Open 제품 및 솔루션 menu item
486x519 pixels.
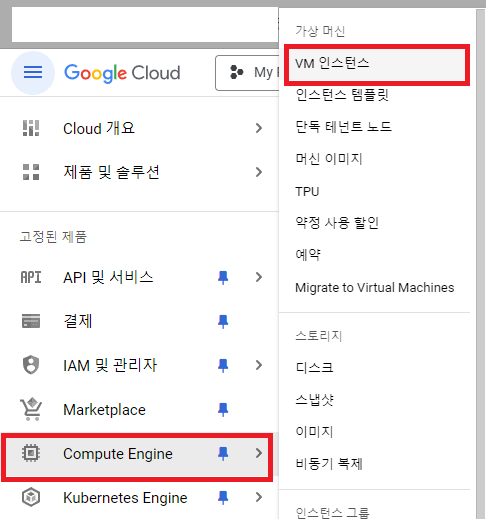(x=139, y=172)
